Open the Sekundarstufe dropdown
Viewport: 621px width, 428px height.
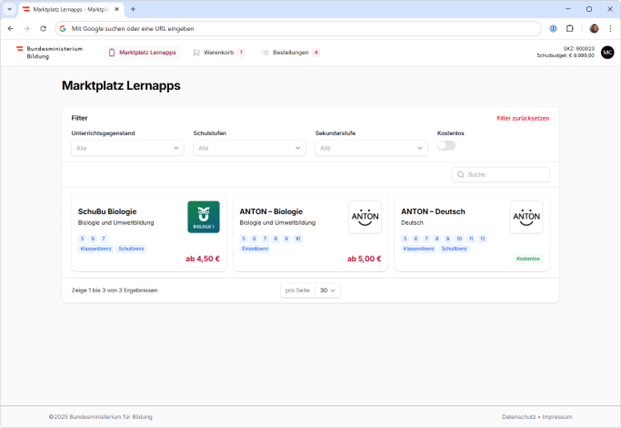pyautogui.click(x=371, y=148)
